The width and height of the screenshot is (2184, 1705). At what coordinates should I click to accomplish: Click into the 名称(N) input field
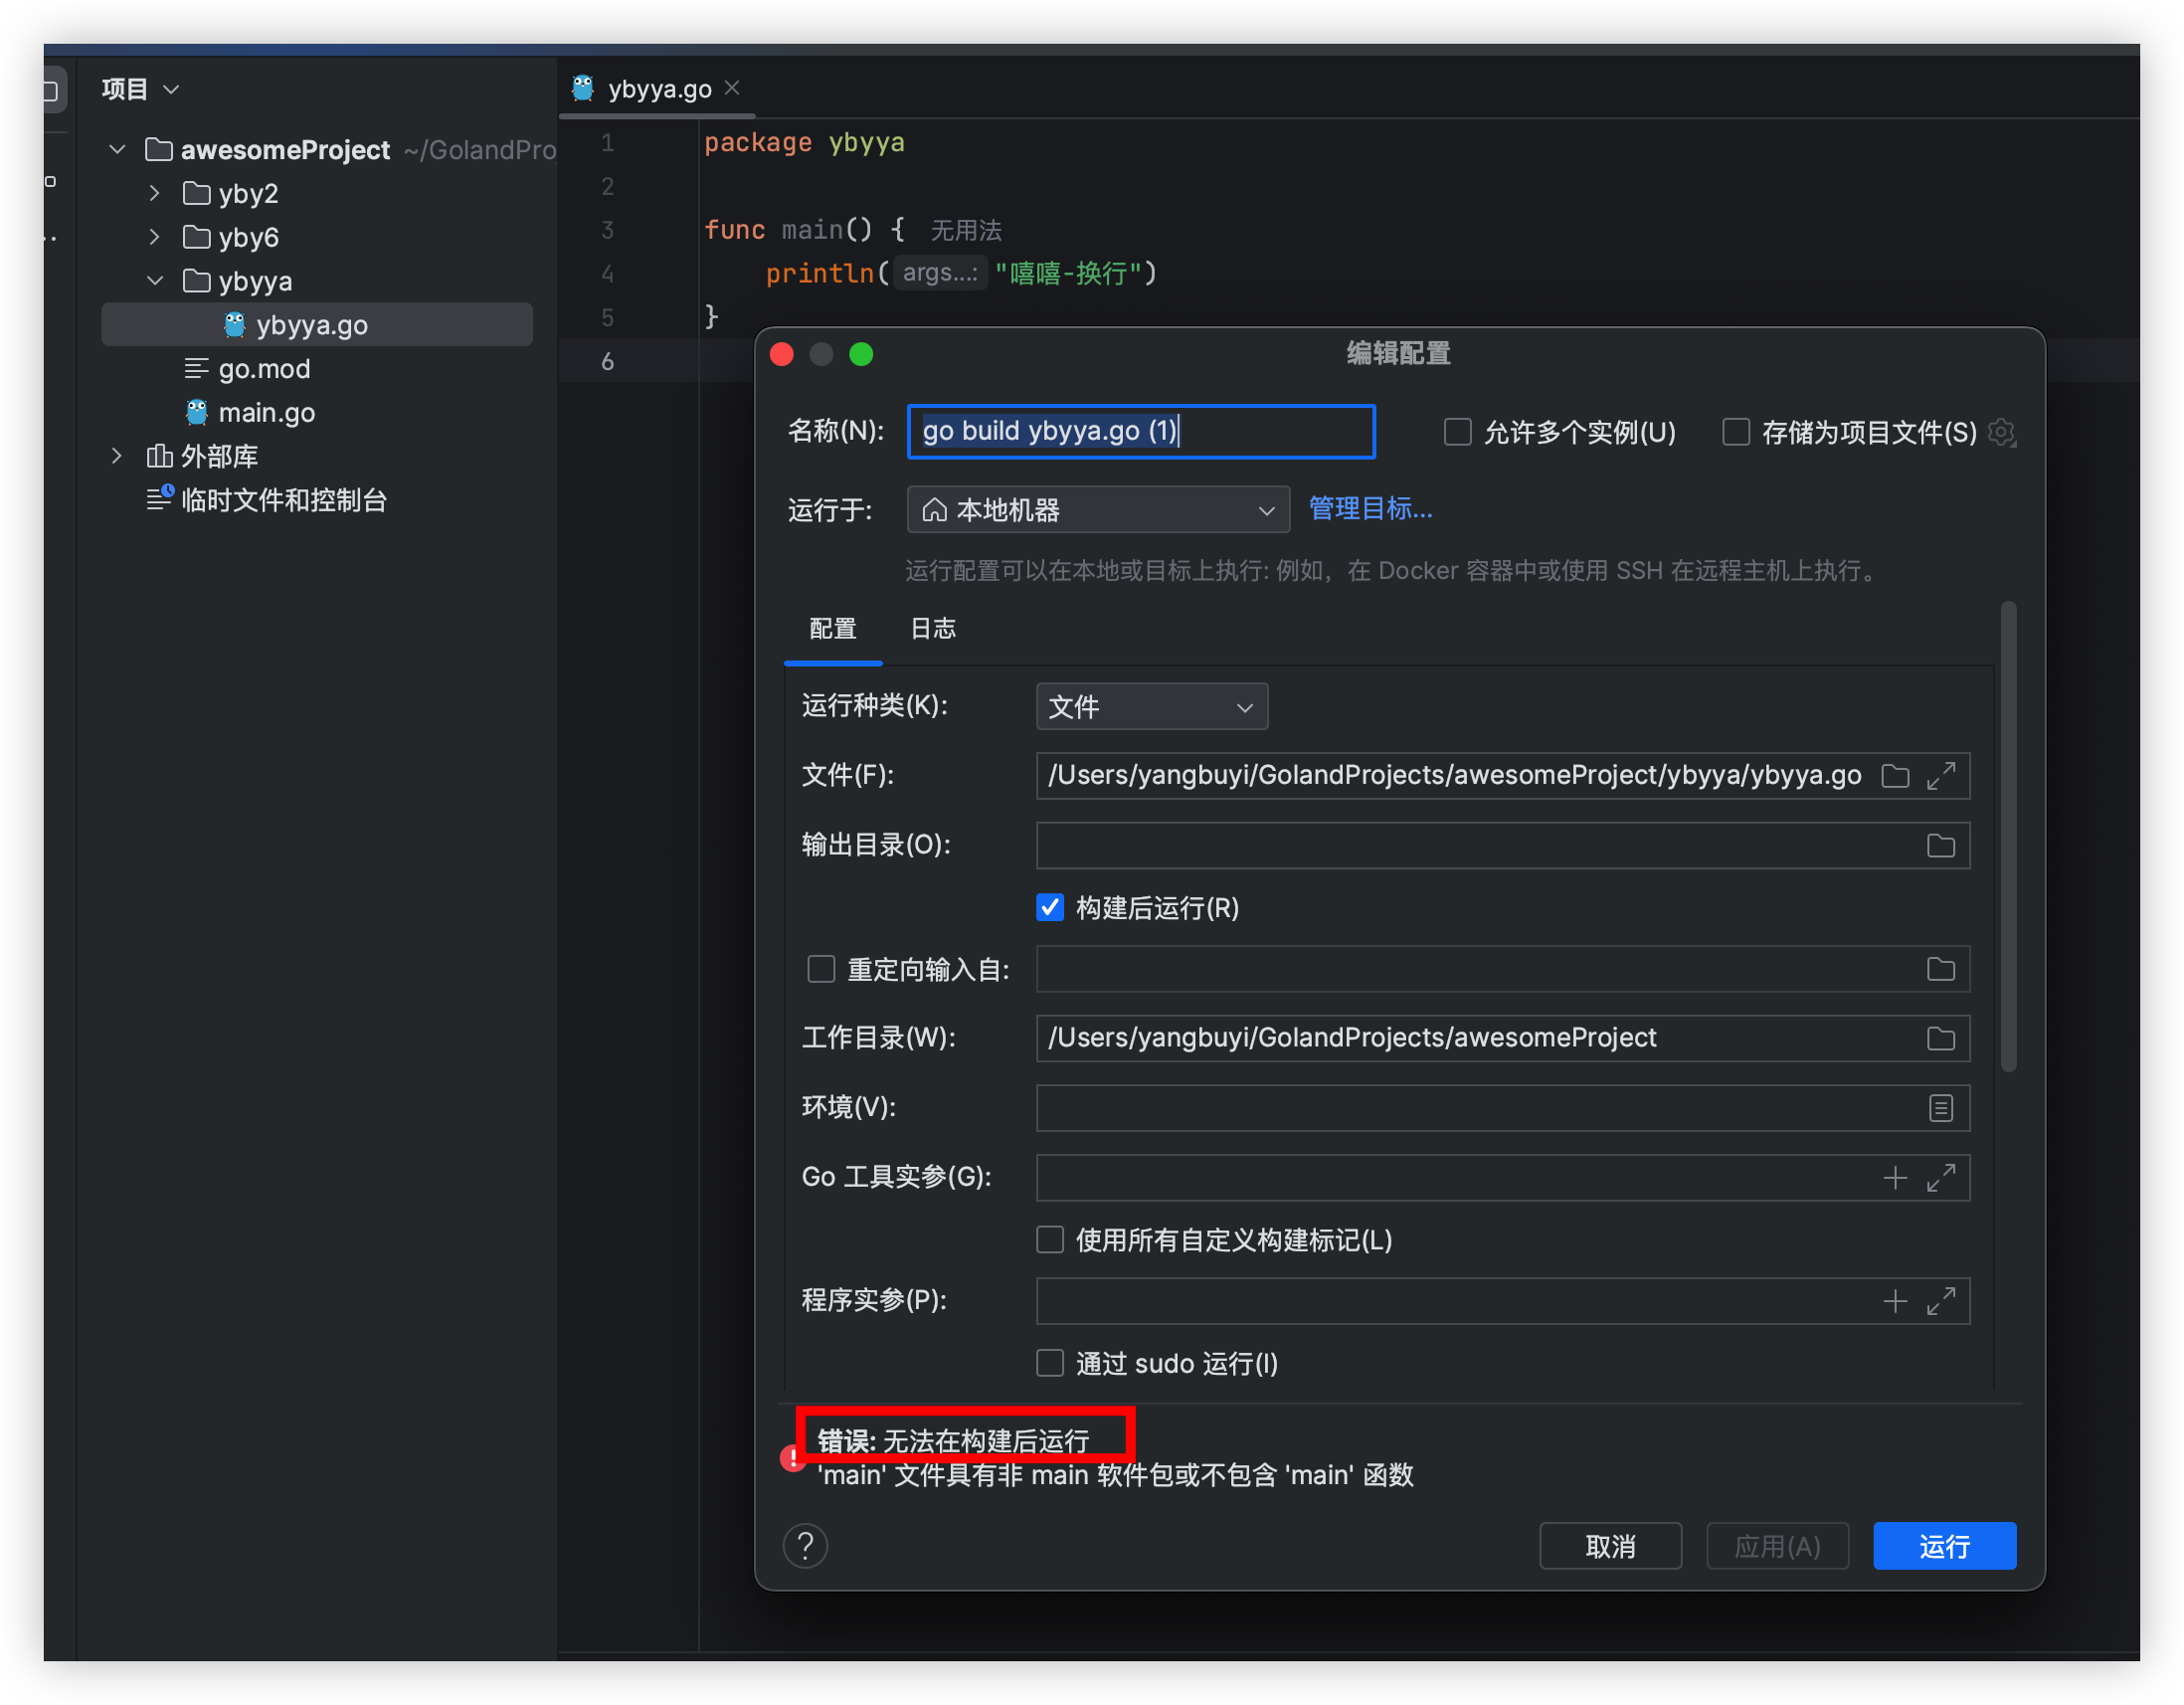pyautogui.click(x=1141, y=432)
